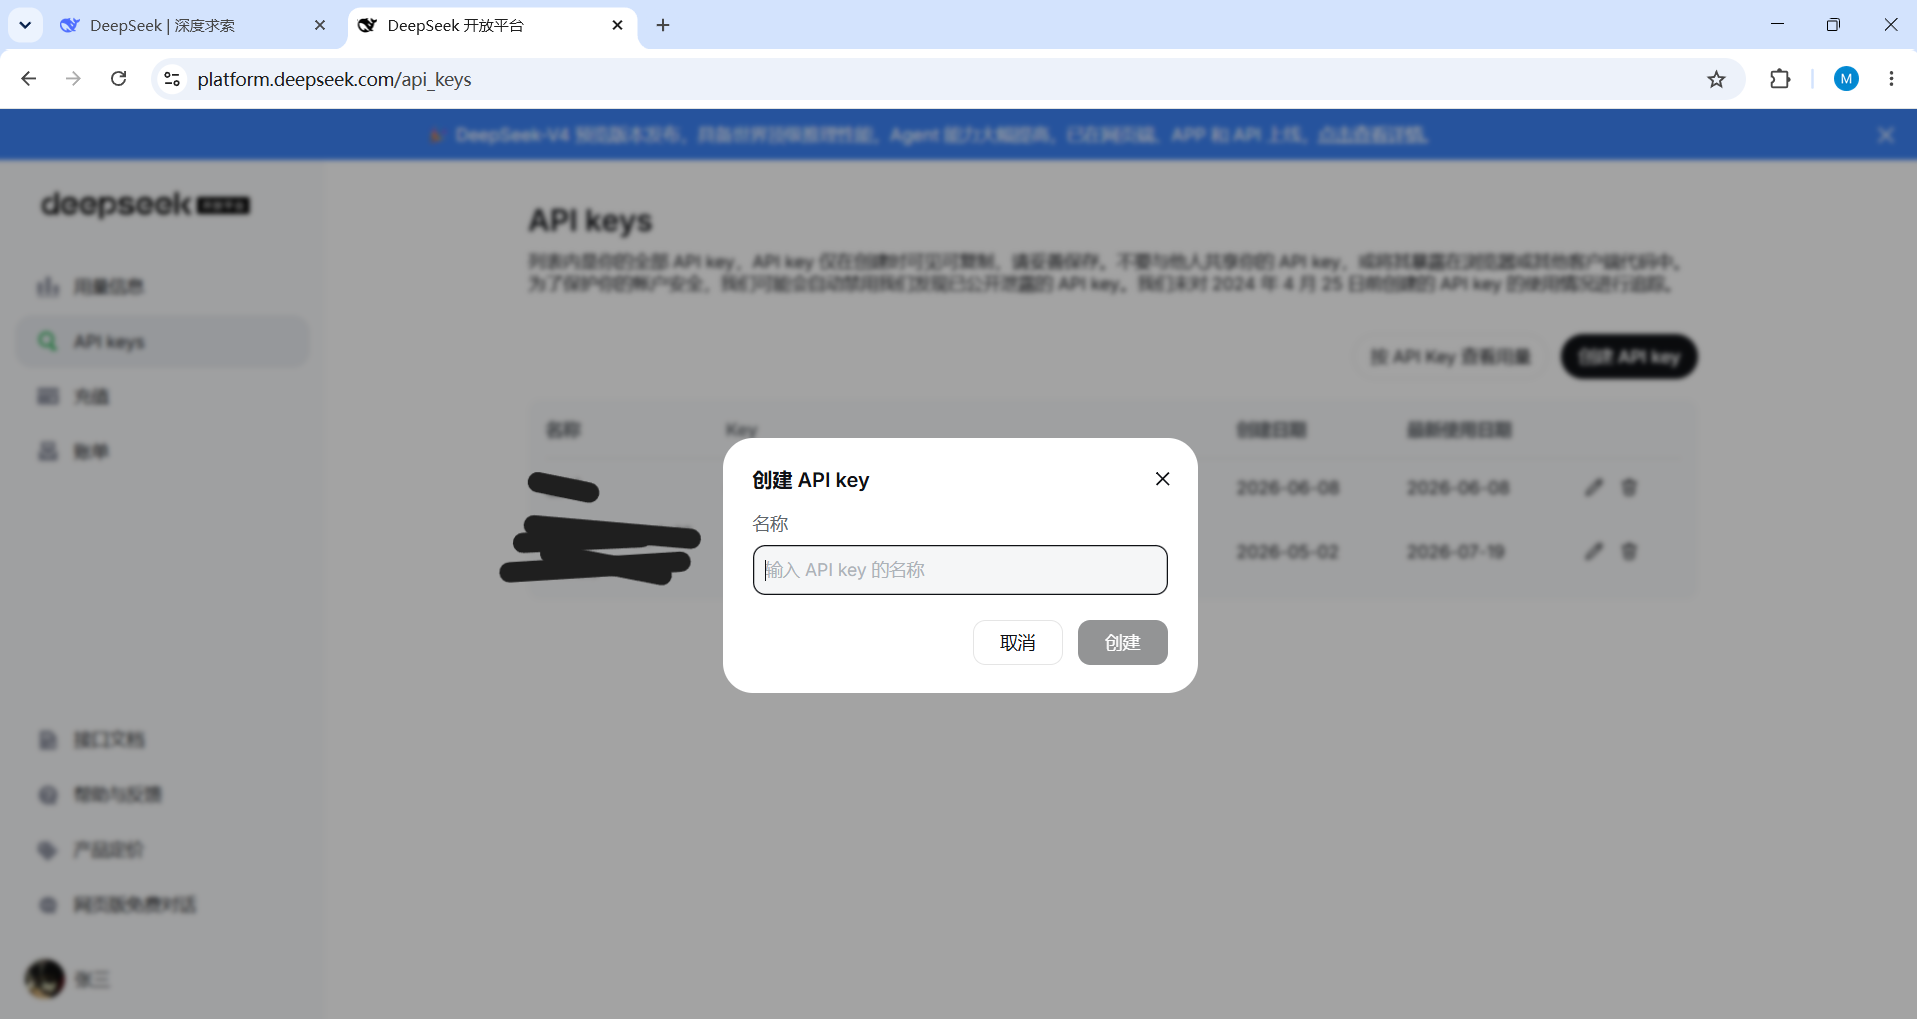This screenshot has width=1917, height=1019.
Task: Edit the key created 2026-06-08
Action: 1594,487
